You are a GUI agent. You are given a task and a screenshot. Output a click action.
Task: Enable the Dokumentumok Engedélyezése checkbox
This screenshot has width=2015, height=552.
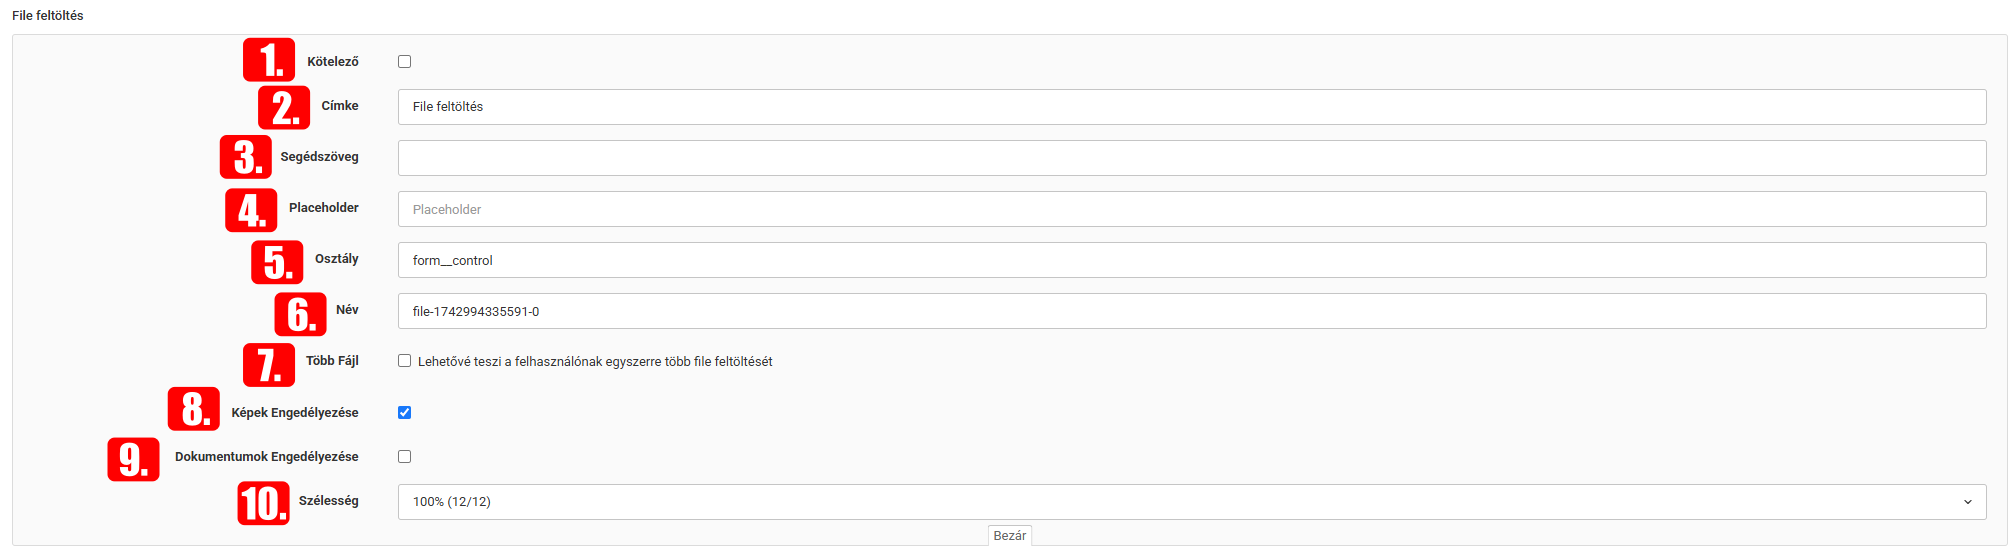(x=405, y=457)
